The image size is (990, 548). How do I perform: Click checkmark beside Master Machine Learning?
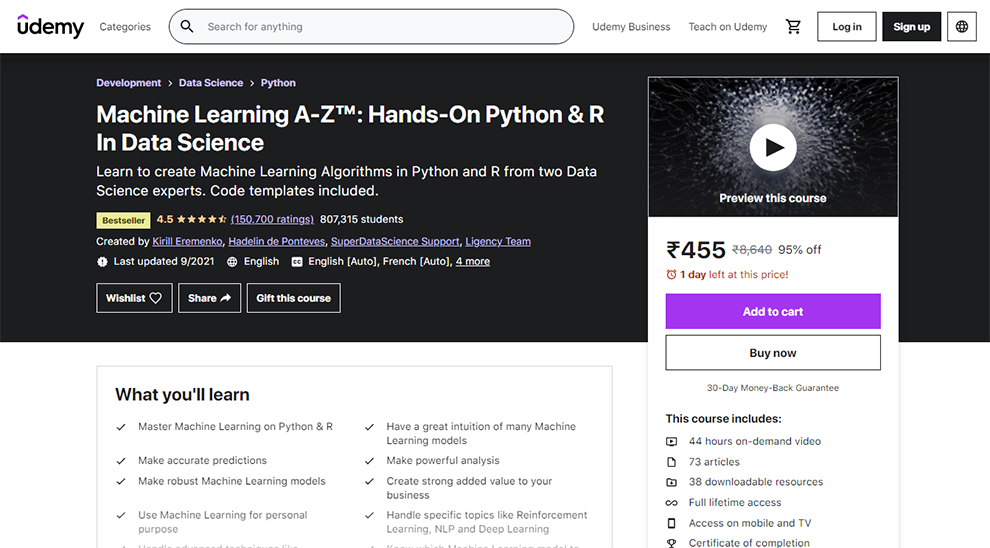[121, 427]
